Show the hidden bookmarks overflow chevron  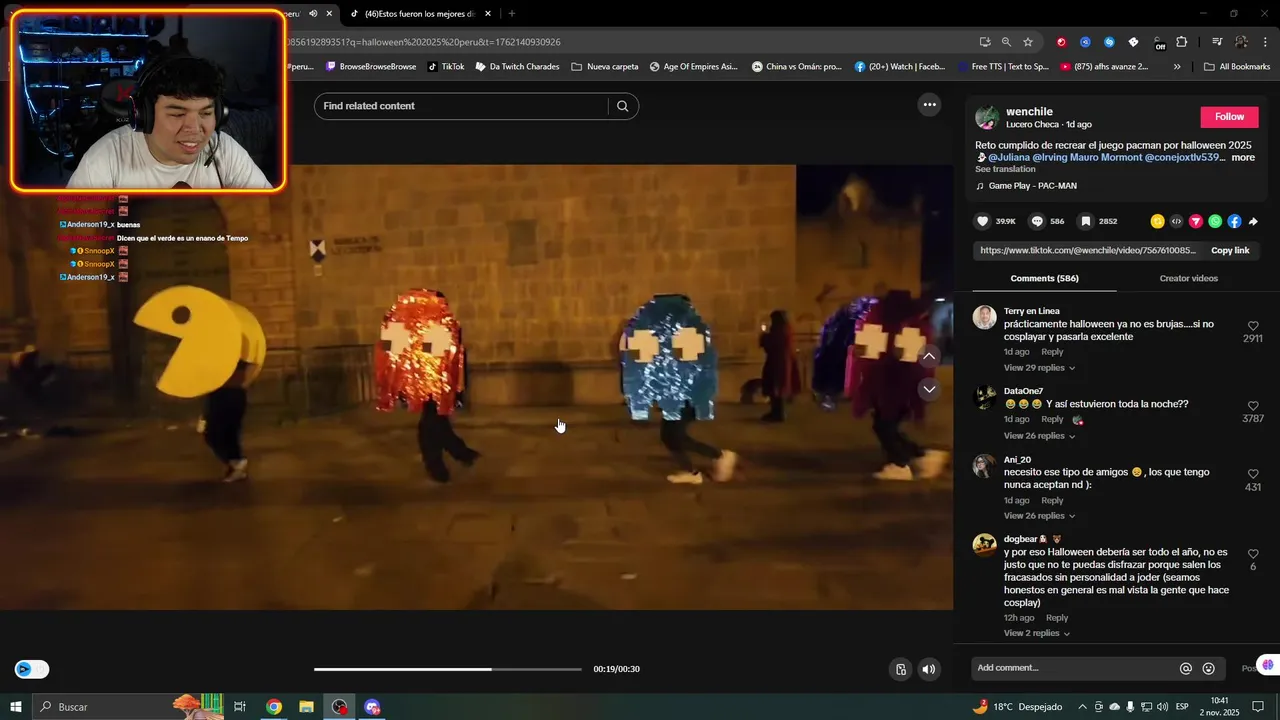pyautogui.click(x=1177, y=67)
